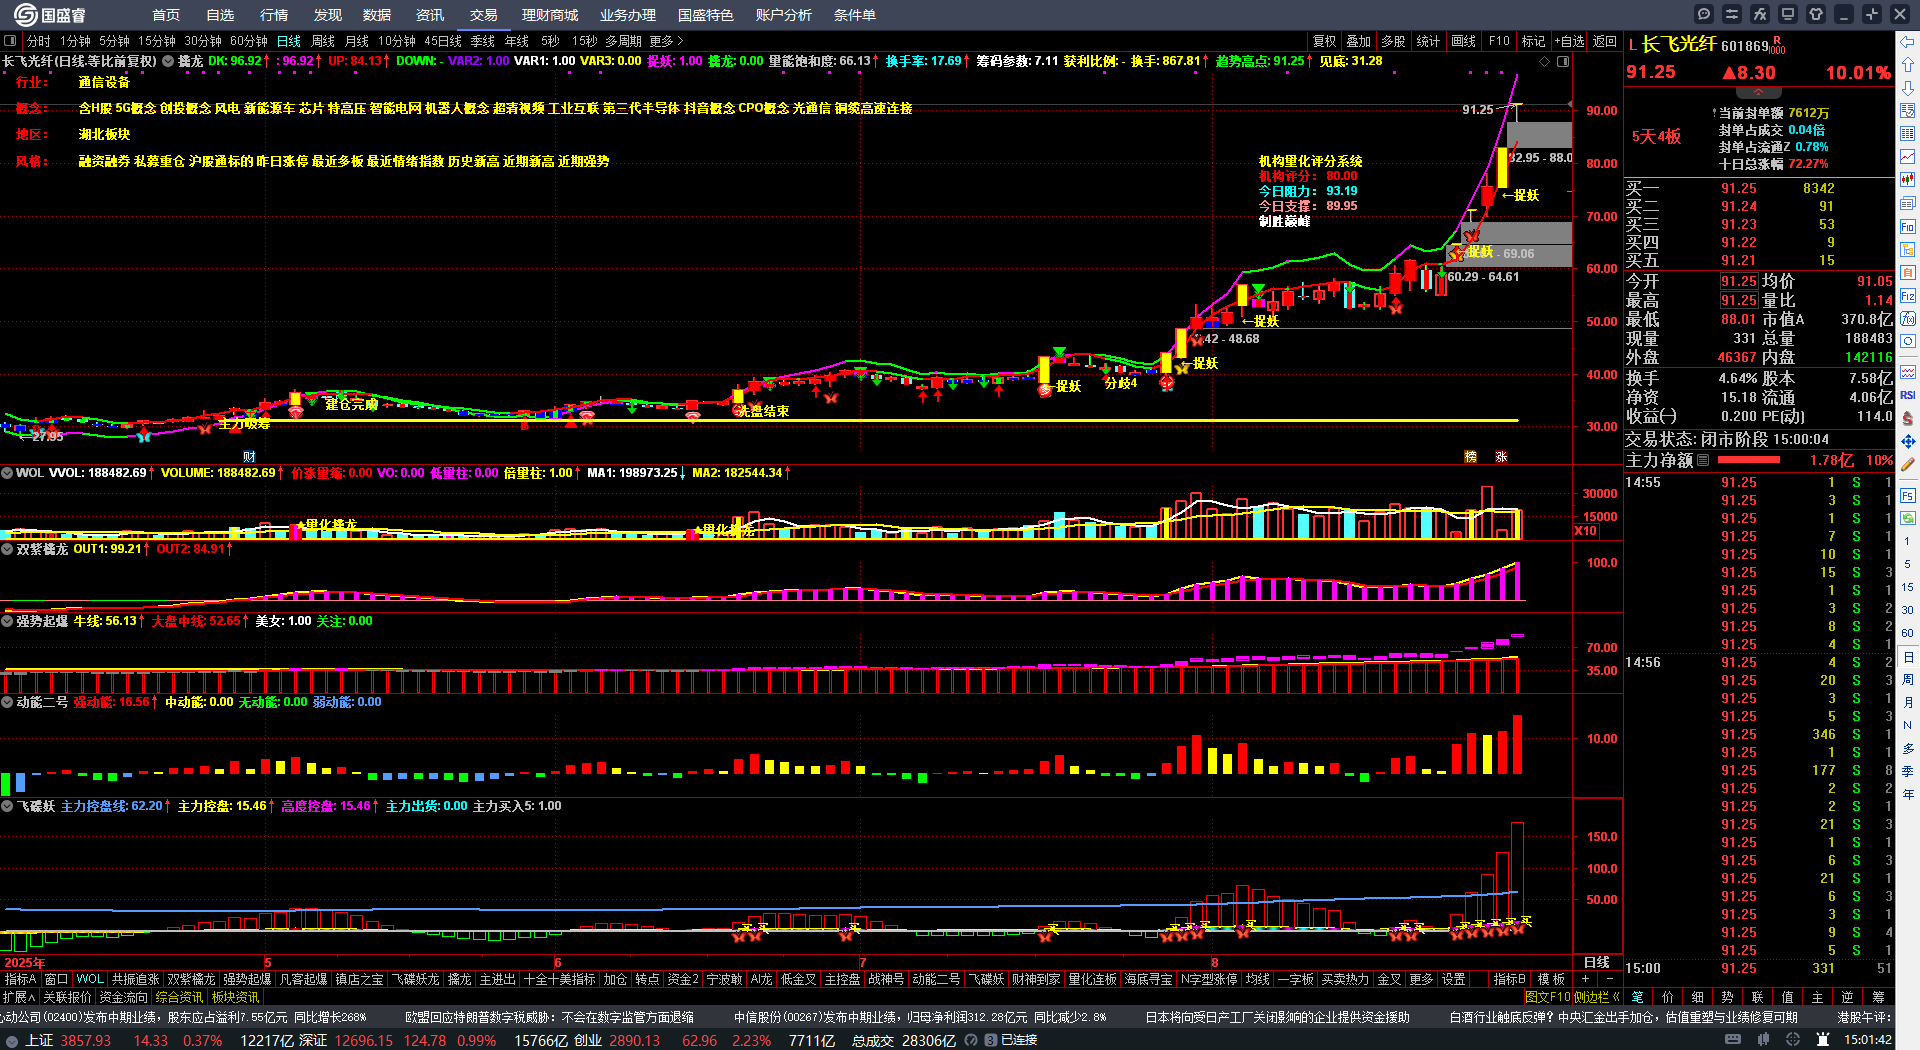Click the minus zoom button below 日线
Viewport: 1920px width, 1050px height.
[x=1610, y=979]
